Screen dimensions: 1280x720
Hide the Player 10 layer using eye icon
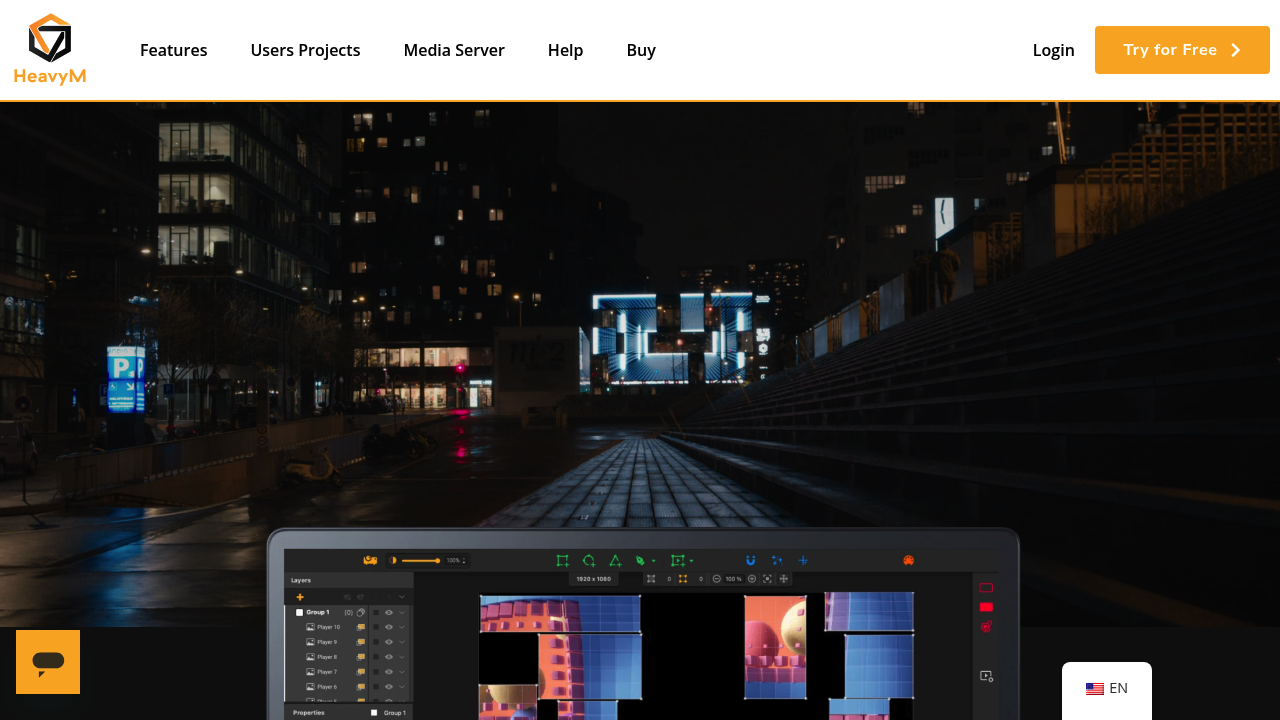pos(389,627)
